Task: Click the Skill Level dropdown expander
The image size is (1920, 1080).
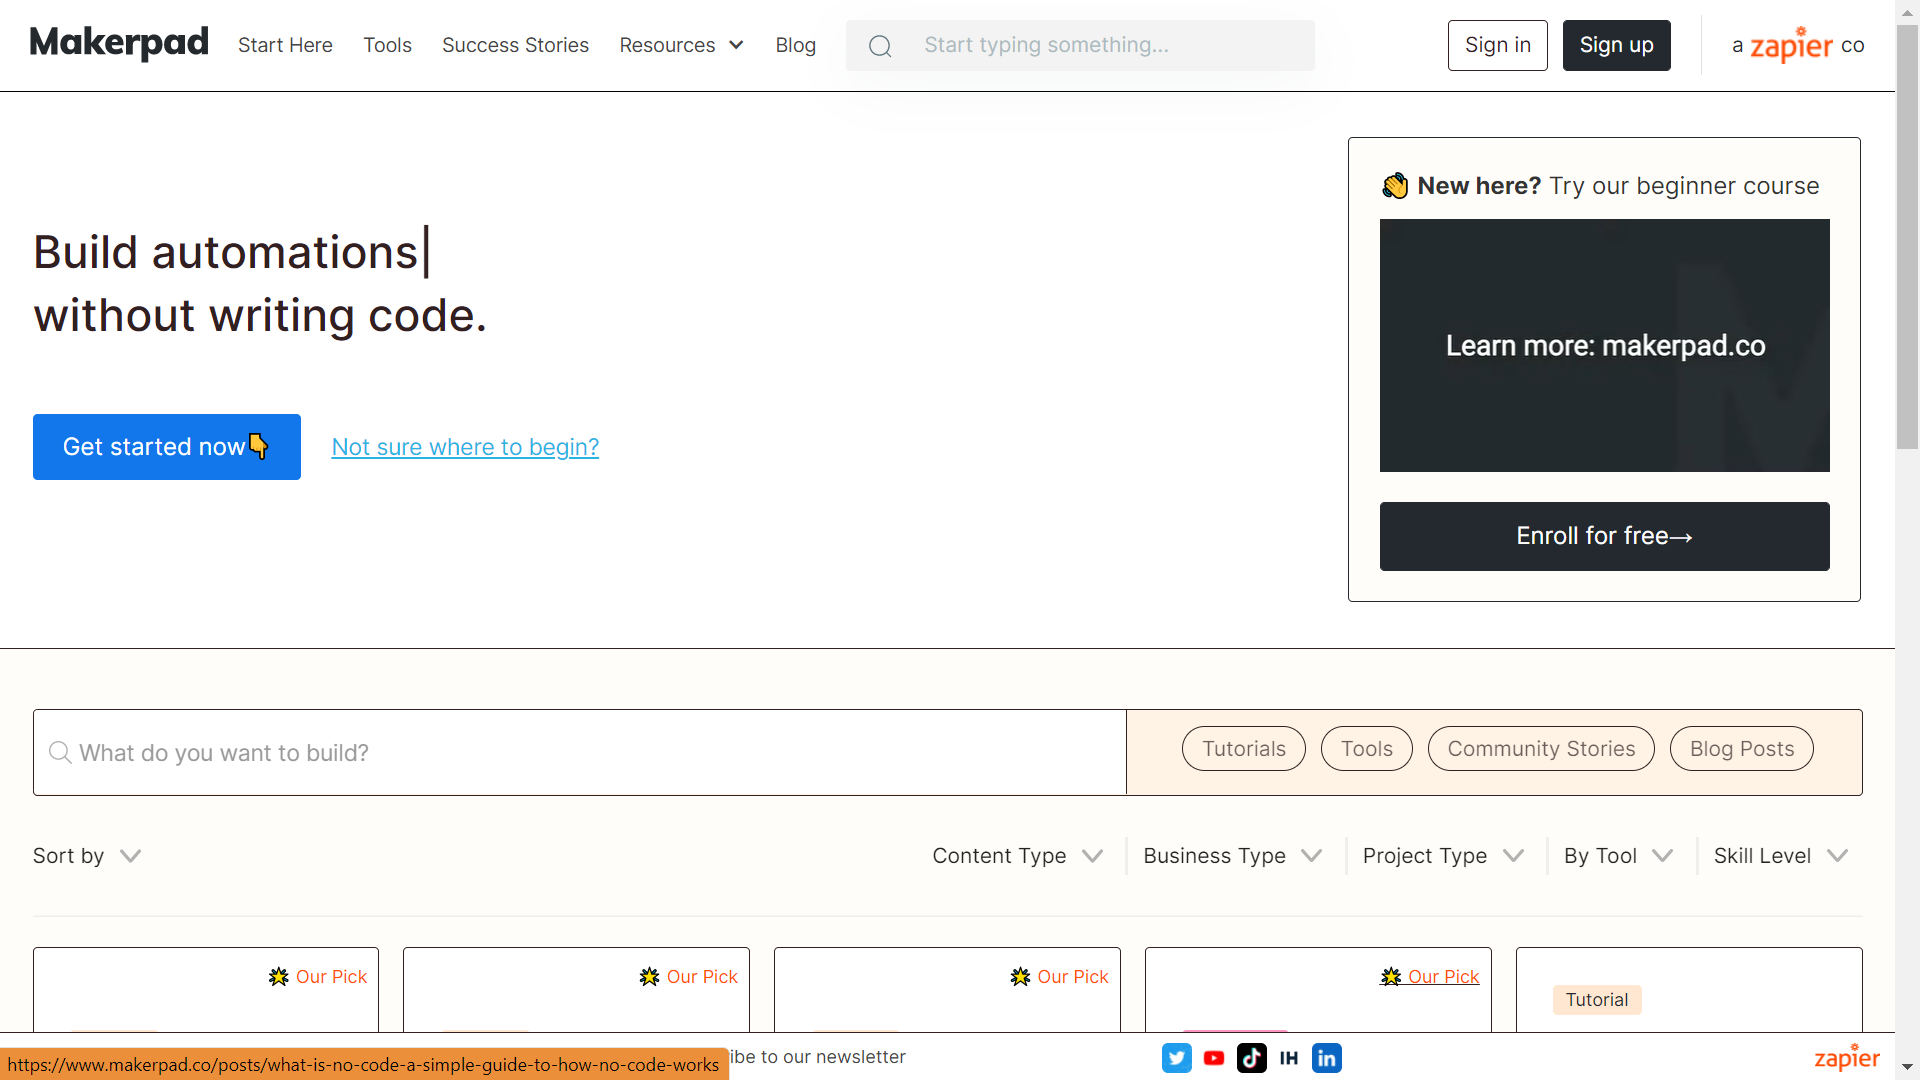Action: [1838, 855]
